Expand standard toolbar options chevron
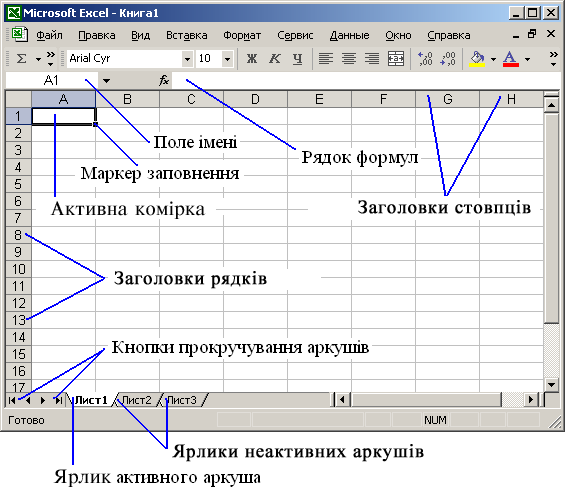 [51, 59]
